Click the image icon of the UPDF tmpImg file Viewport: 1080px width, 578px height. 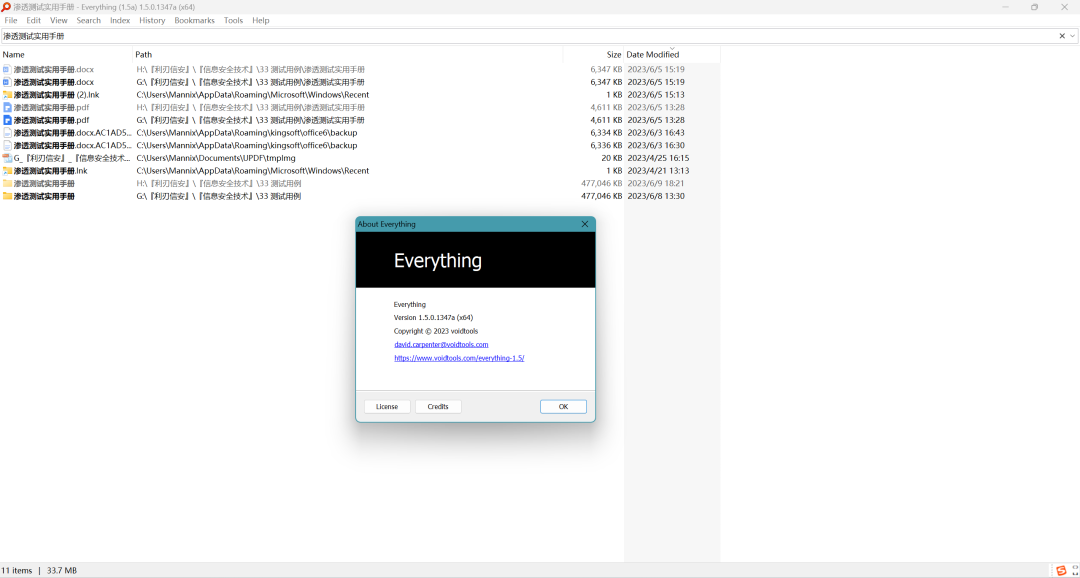pyautogui.click(x=7, y=158)
